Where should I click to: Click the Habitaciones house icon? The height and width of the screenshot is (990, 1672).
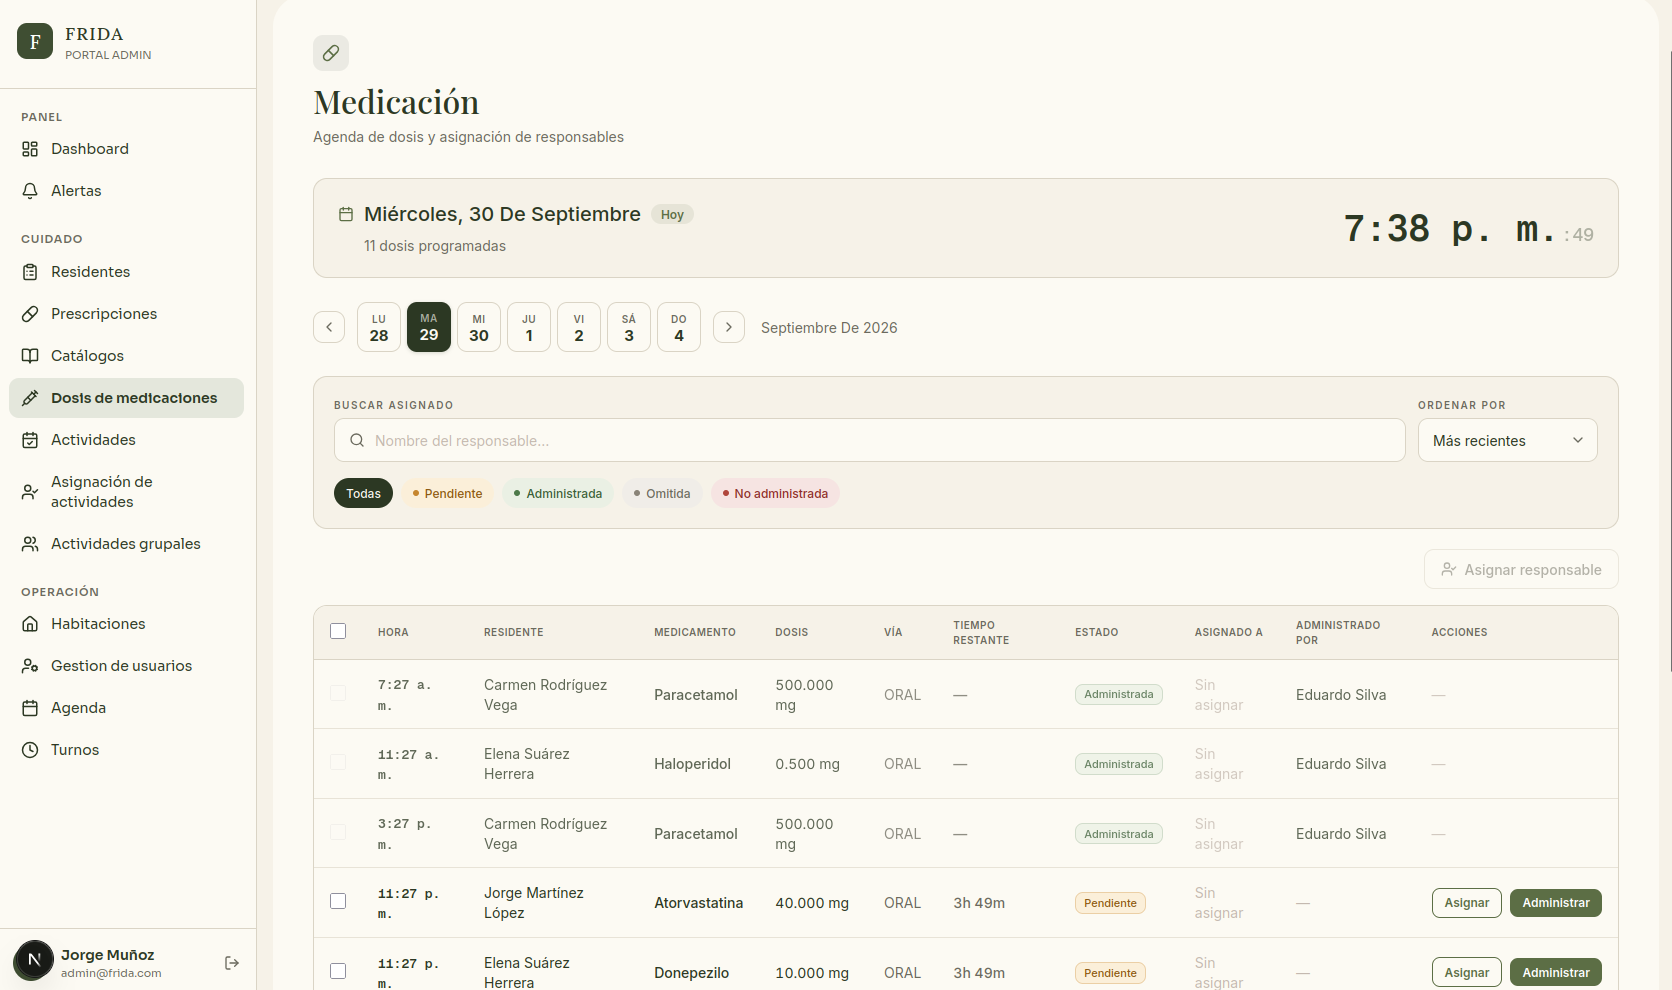click(x=30, y=624)
